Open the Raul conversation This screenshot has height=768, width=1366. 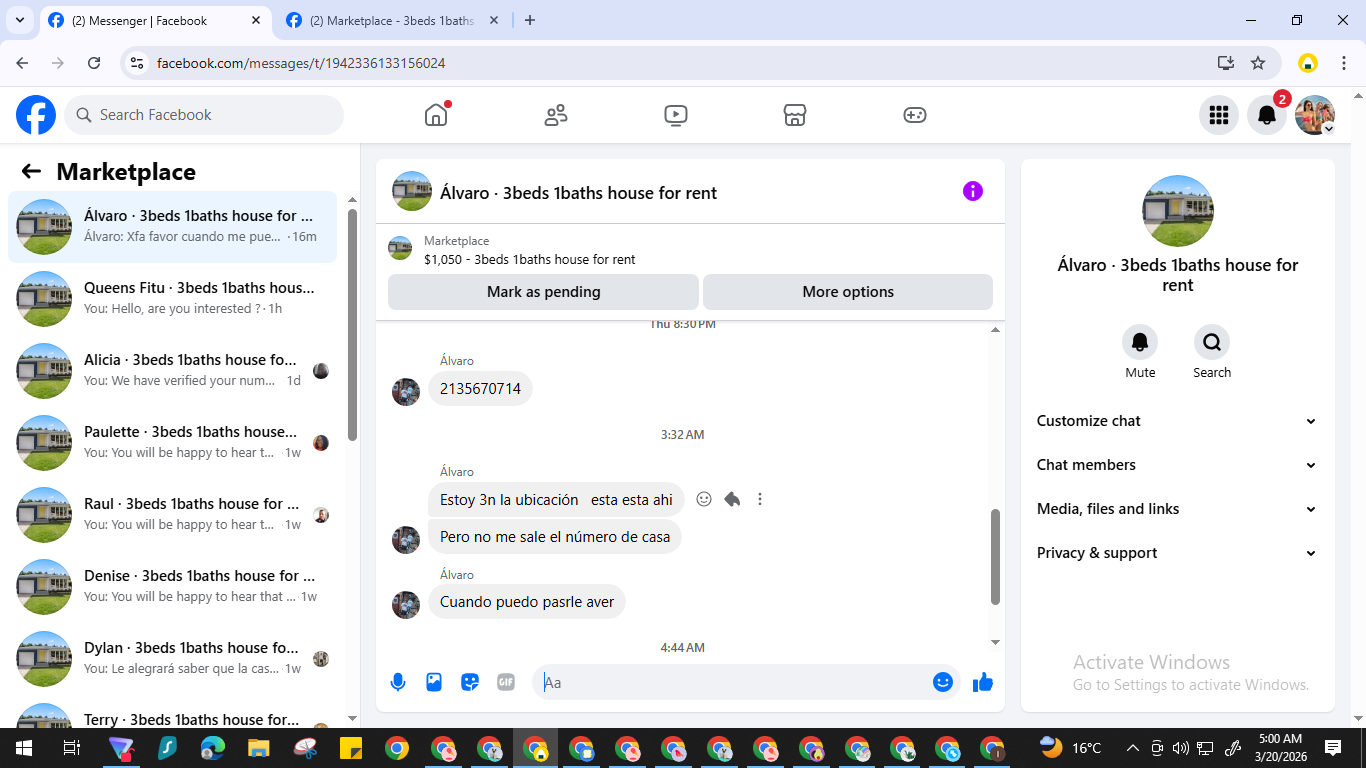(x=172, y=515)
